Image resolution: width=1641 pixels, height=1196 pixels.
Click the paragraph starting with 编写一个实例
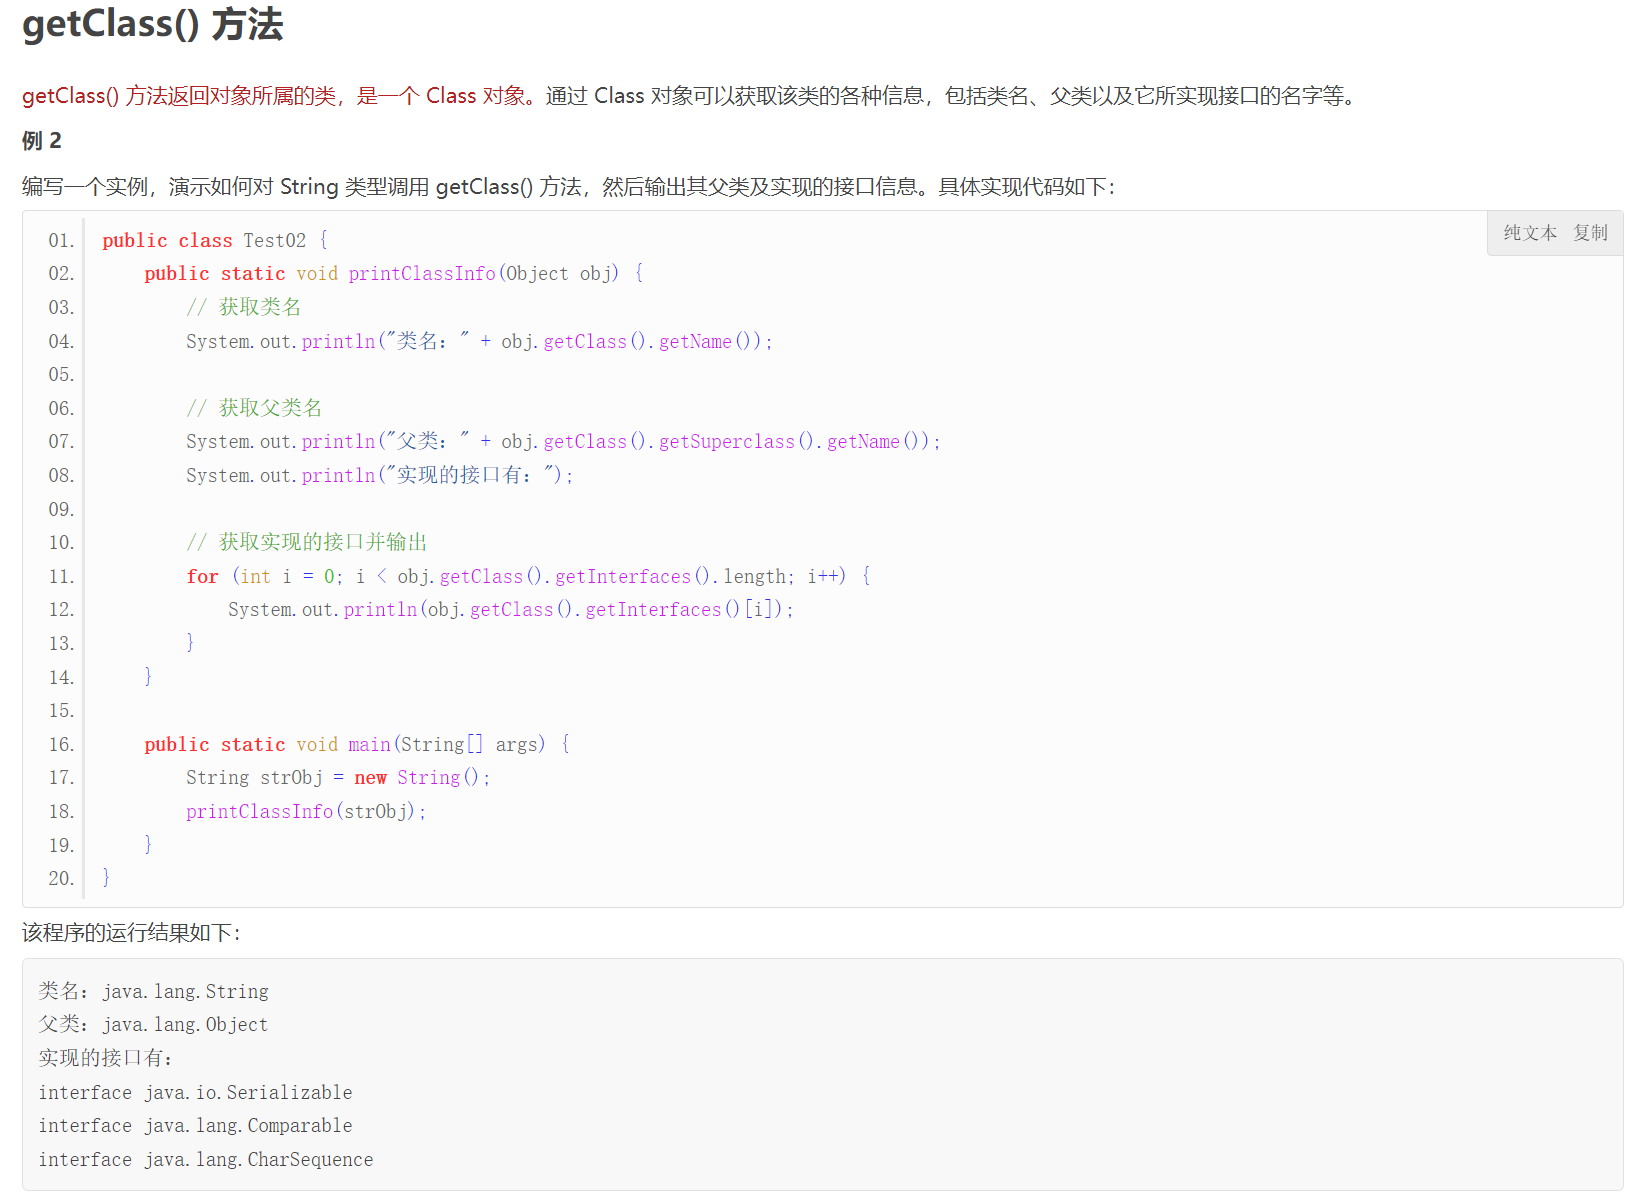tap(568, 187)
